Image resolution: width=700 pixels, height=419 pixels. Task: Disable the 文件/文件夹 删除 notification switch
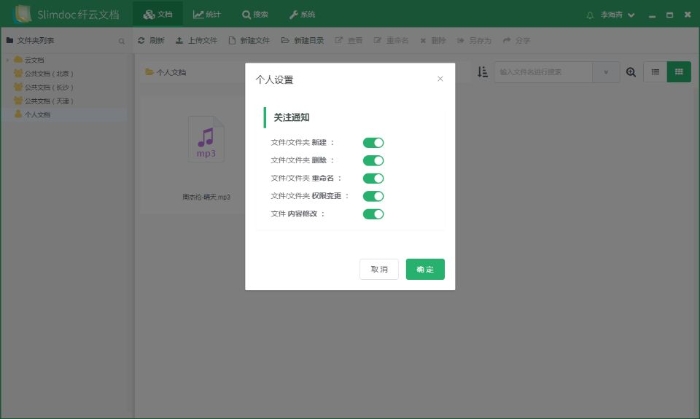pos(373,160)
